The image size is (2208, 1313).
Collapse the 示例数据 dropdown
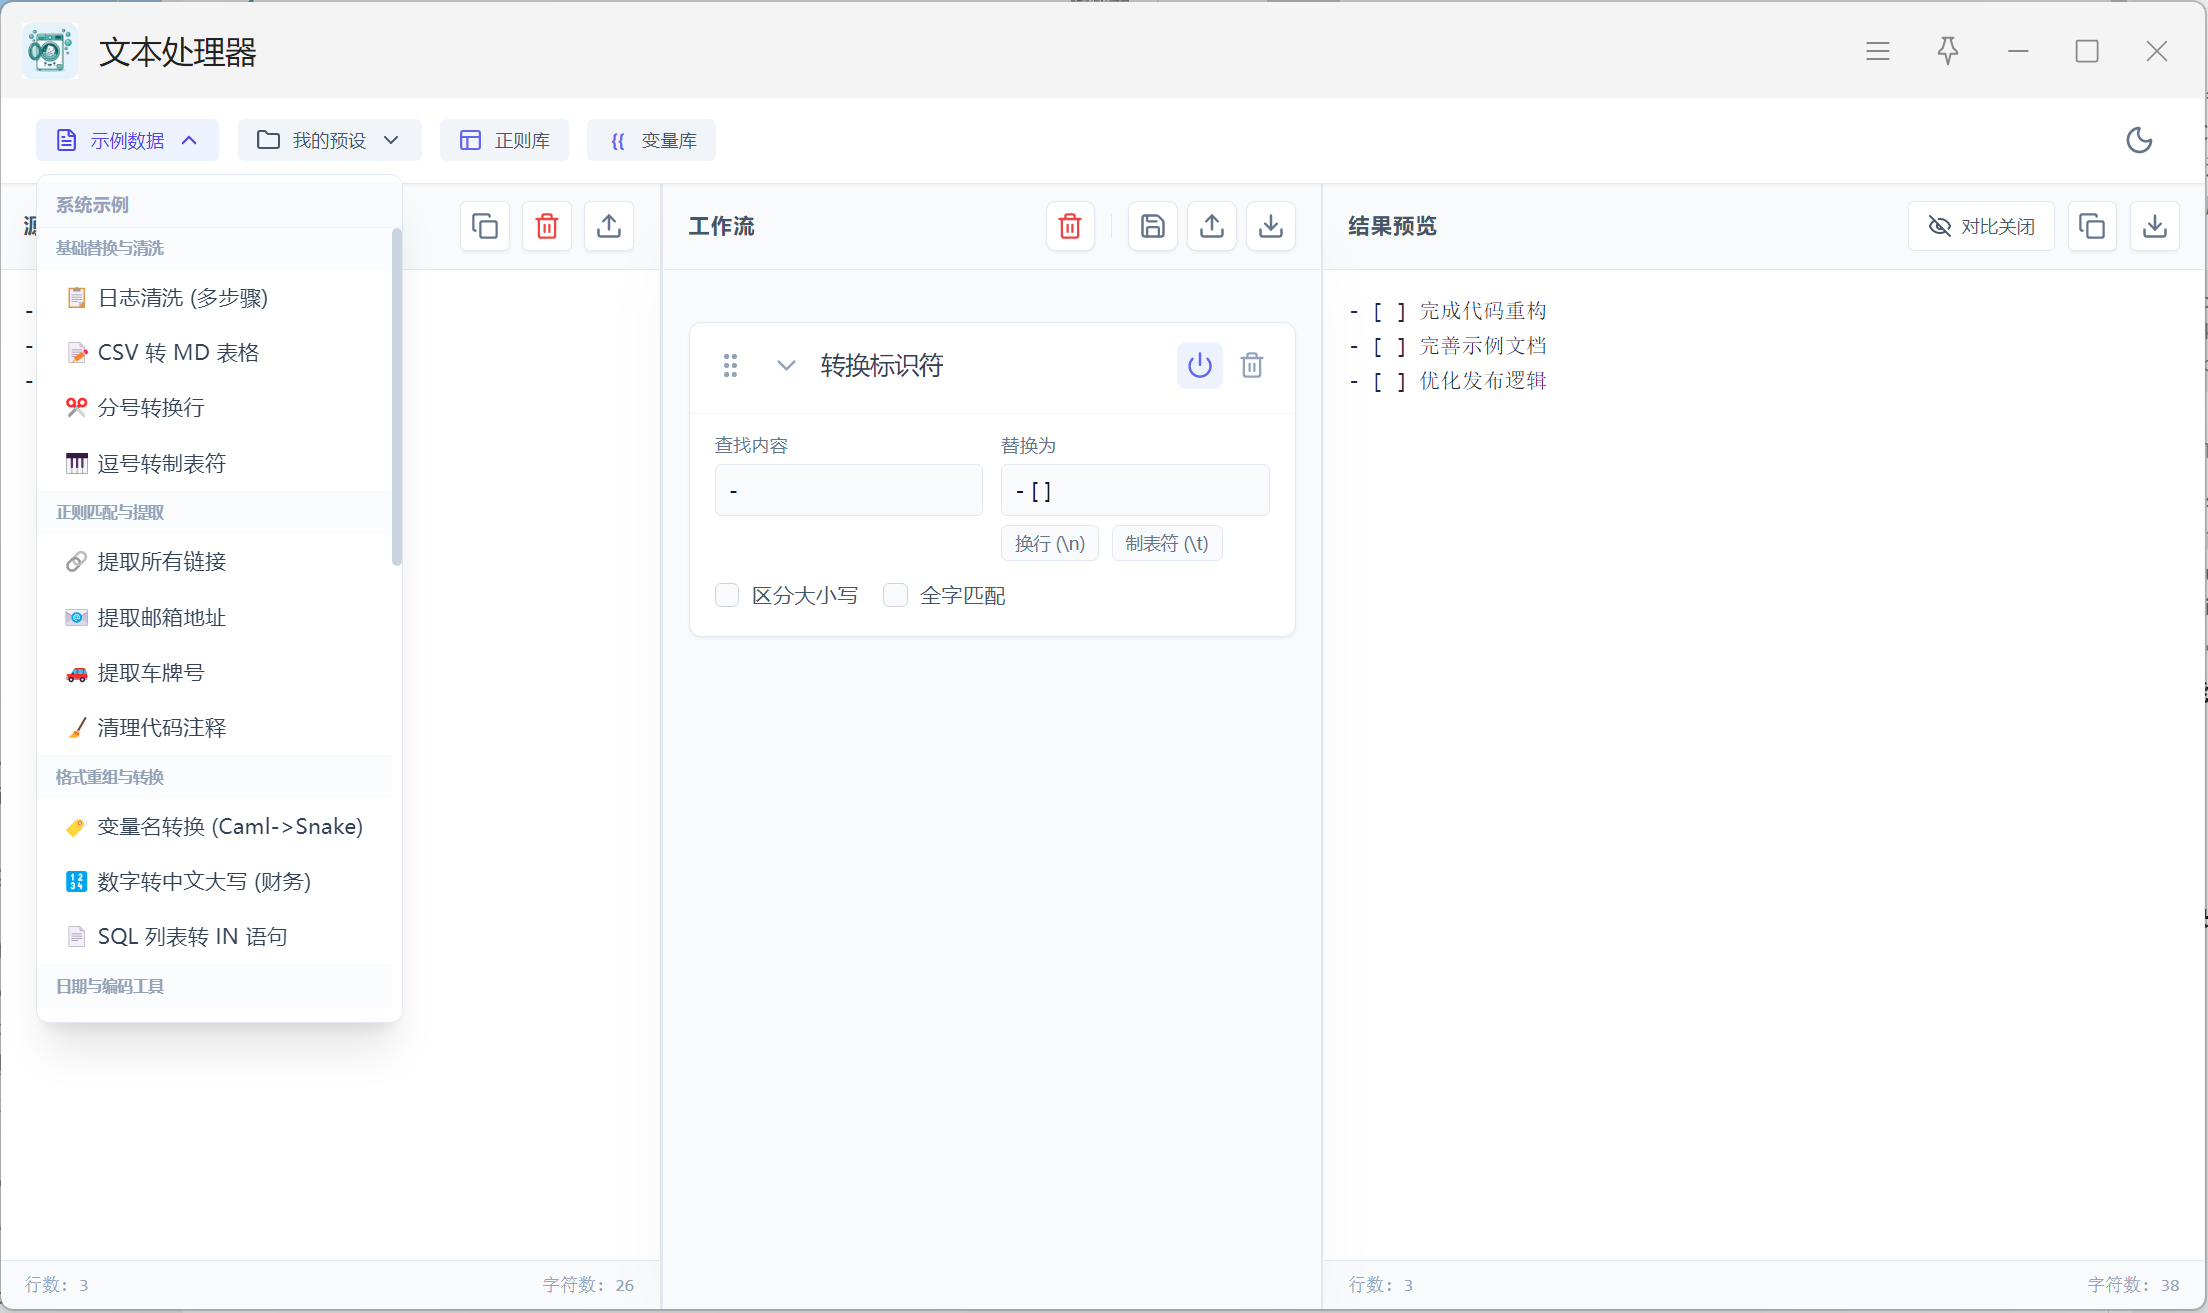tap(127, 140)
